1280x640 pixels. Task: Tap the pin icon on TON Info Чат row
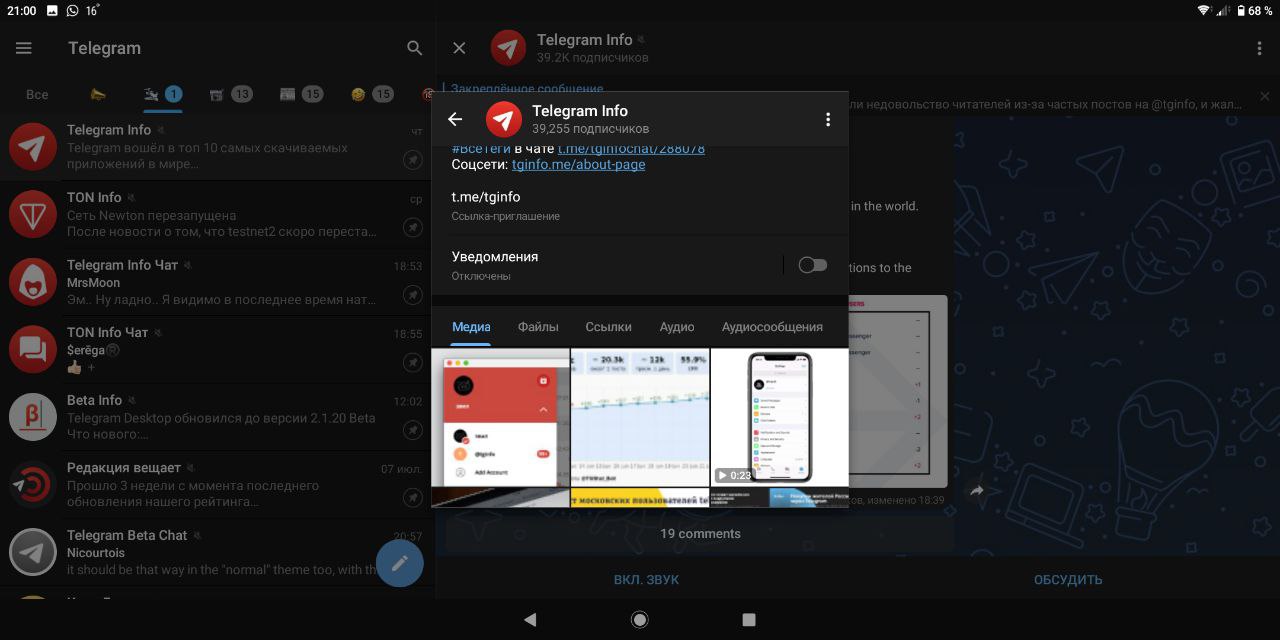point(413,362)
